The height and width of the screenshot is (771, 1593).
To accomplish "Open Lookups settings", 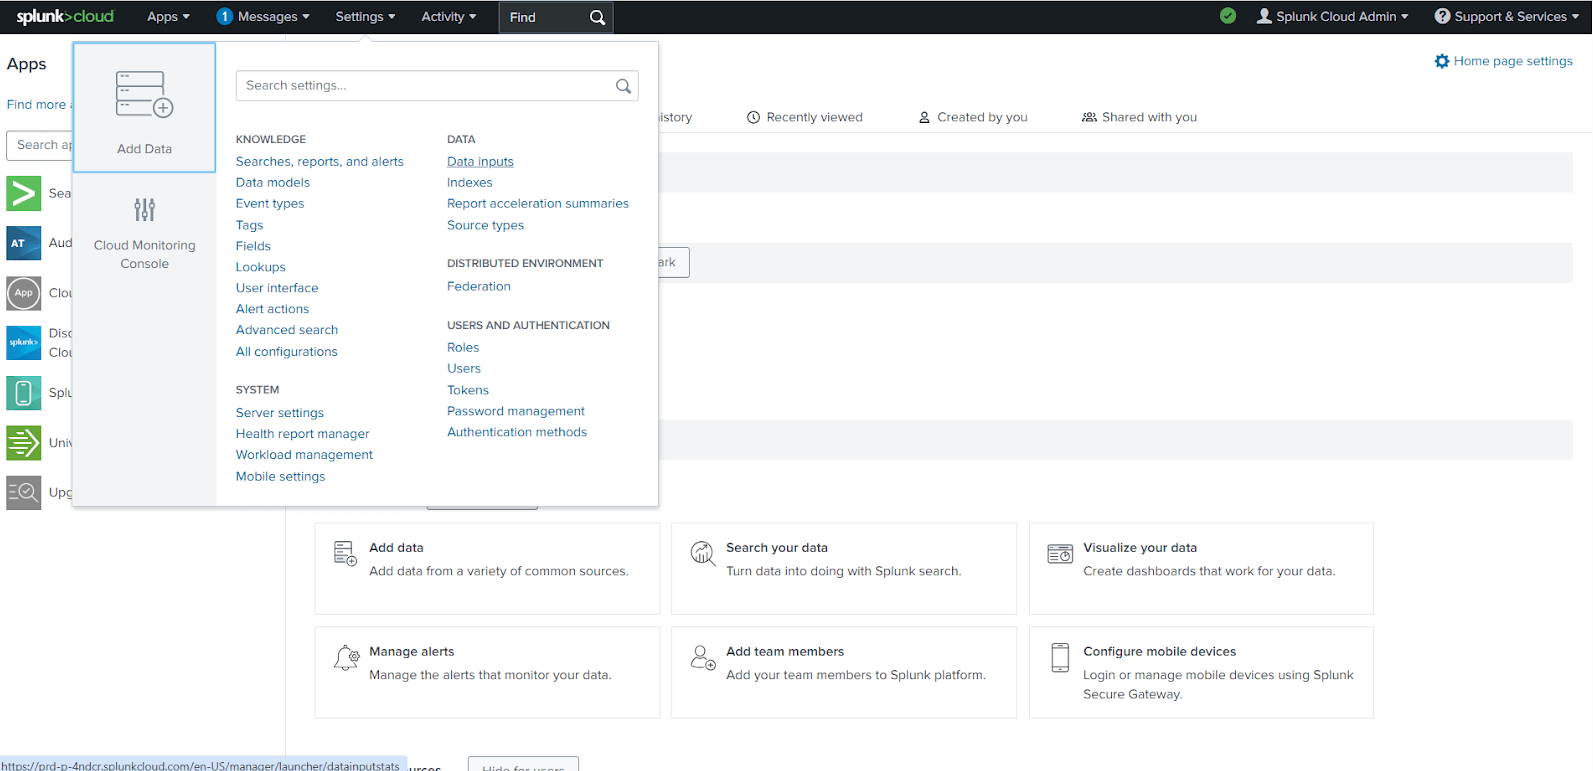I will (261, 267).
